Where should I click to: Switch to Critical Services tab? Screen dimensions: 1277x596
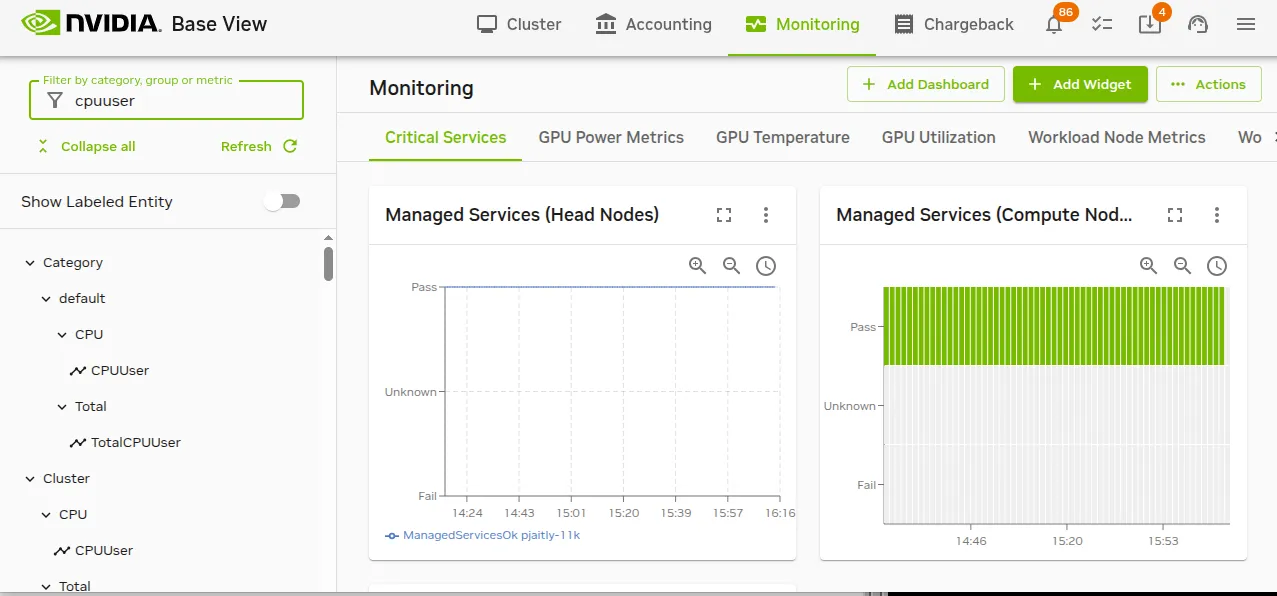tap(446, 137)
